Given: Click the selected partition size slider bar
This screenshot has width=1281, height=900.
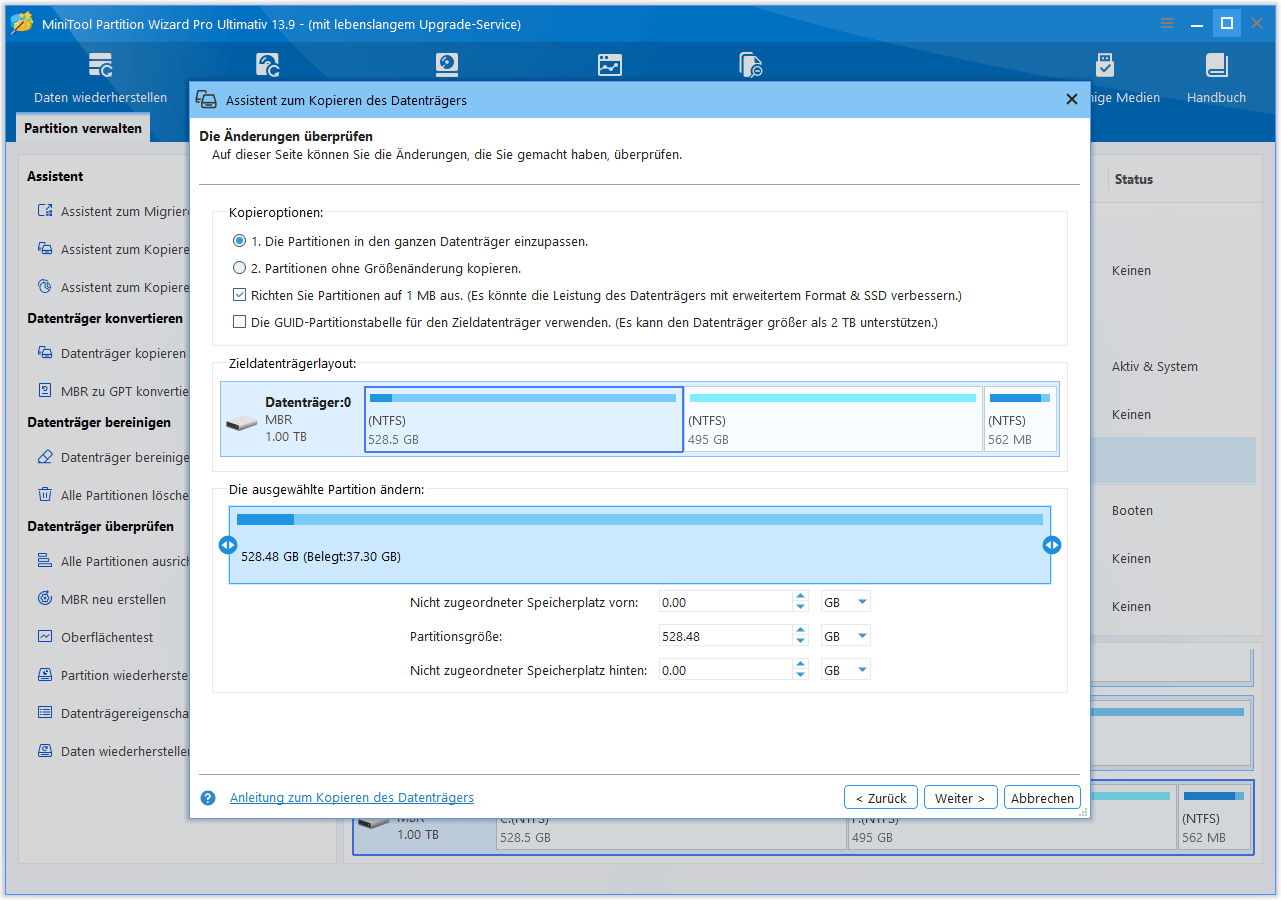Looking at the screenshot, I should pos(640,545).
